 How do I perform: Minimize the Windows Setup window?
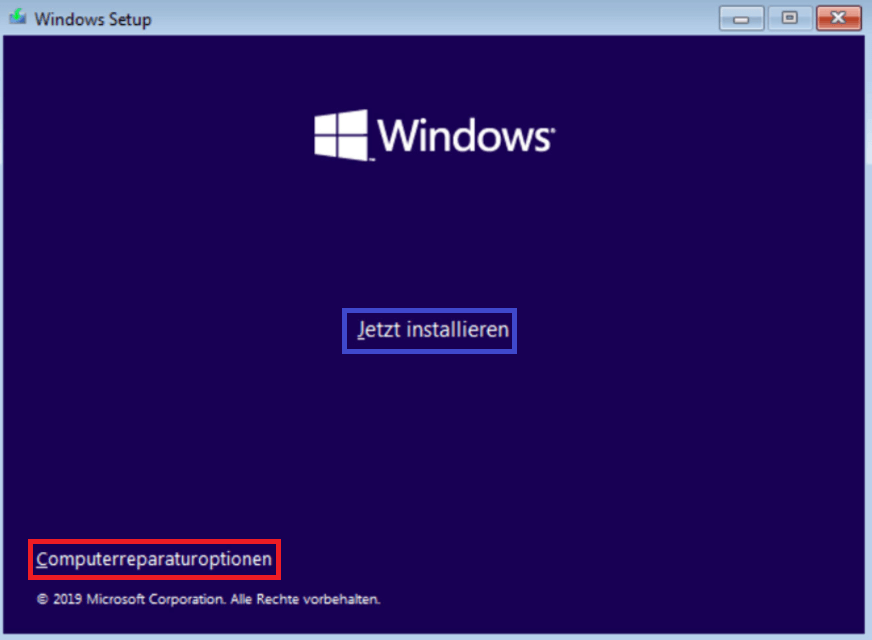pyautogui.click(x=741, y=18)
